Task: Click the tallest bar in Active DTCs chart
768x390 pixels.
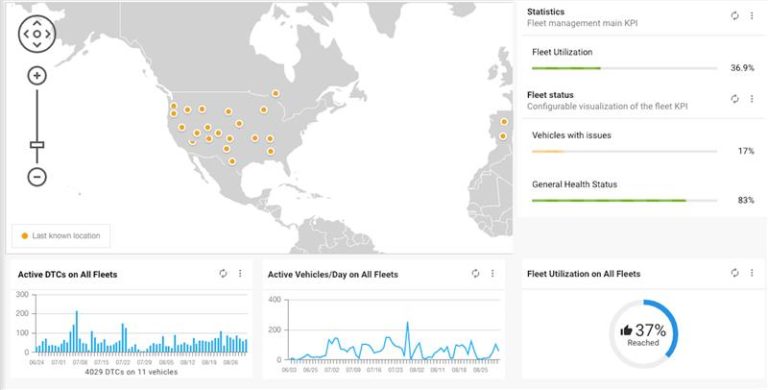Action: (76, 331)
